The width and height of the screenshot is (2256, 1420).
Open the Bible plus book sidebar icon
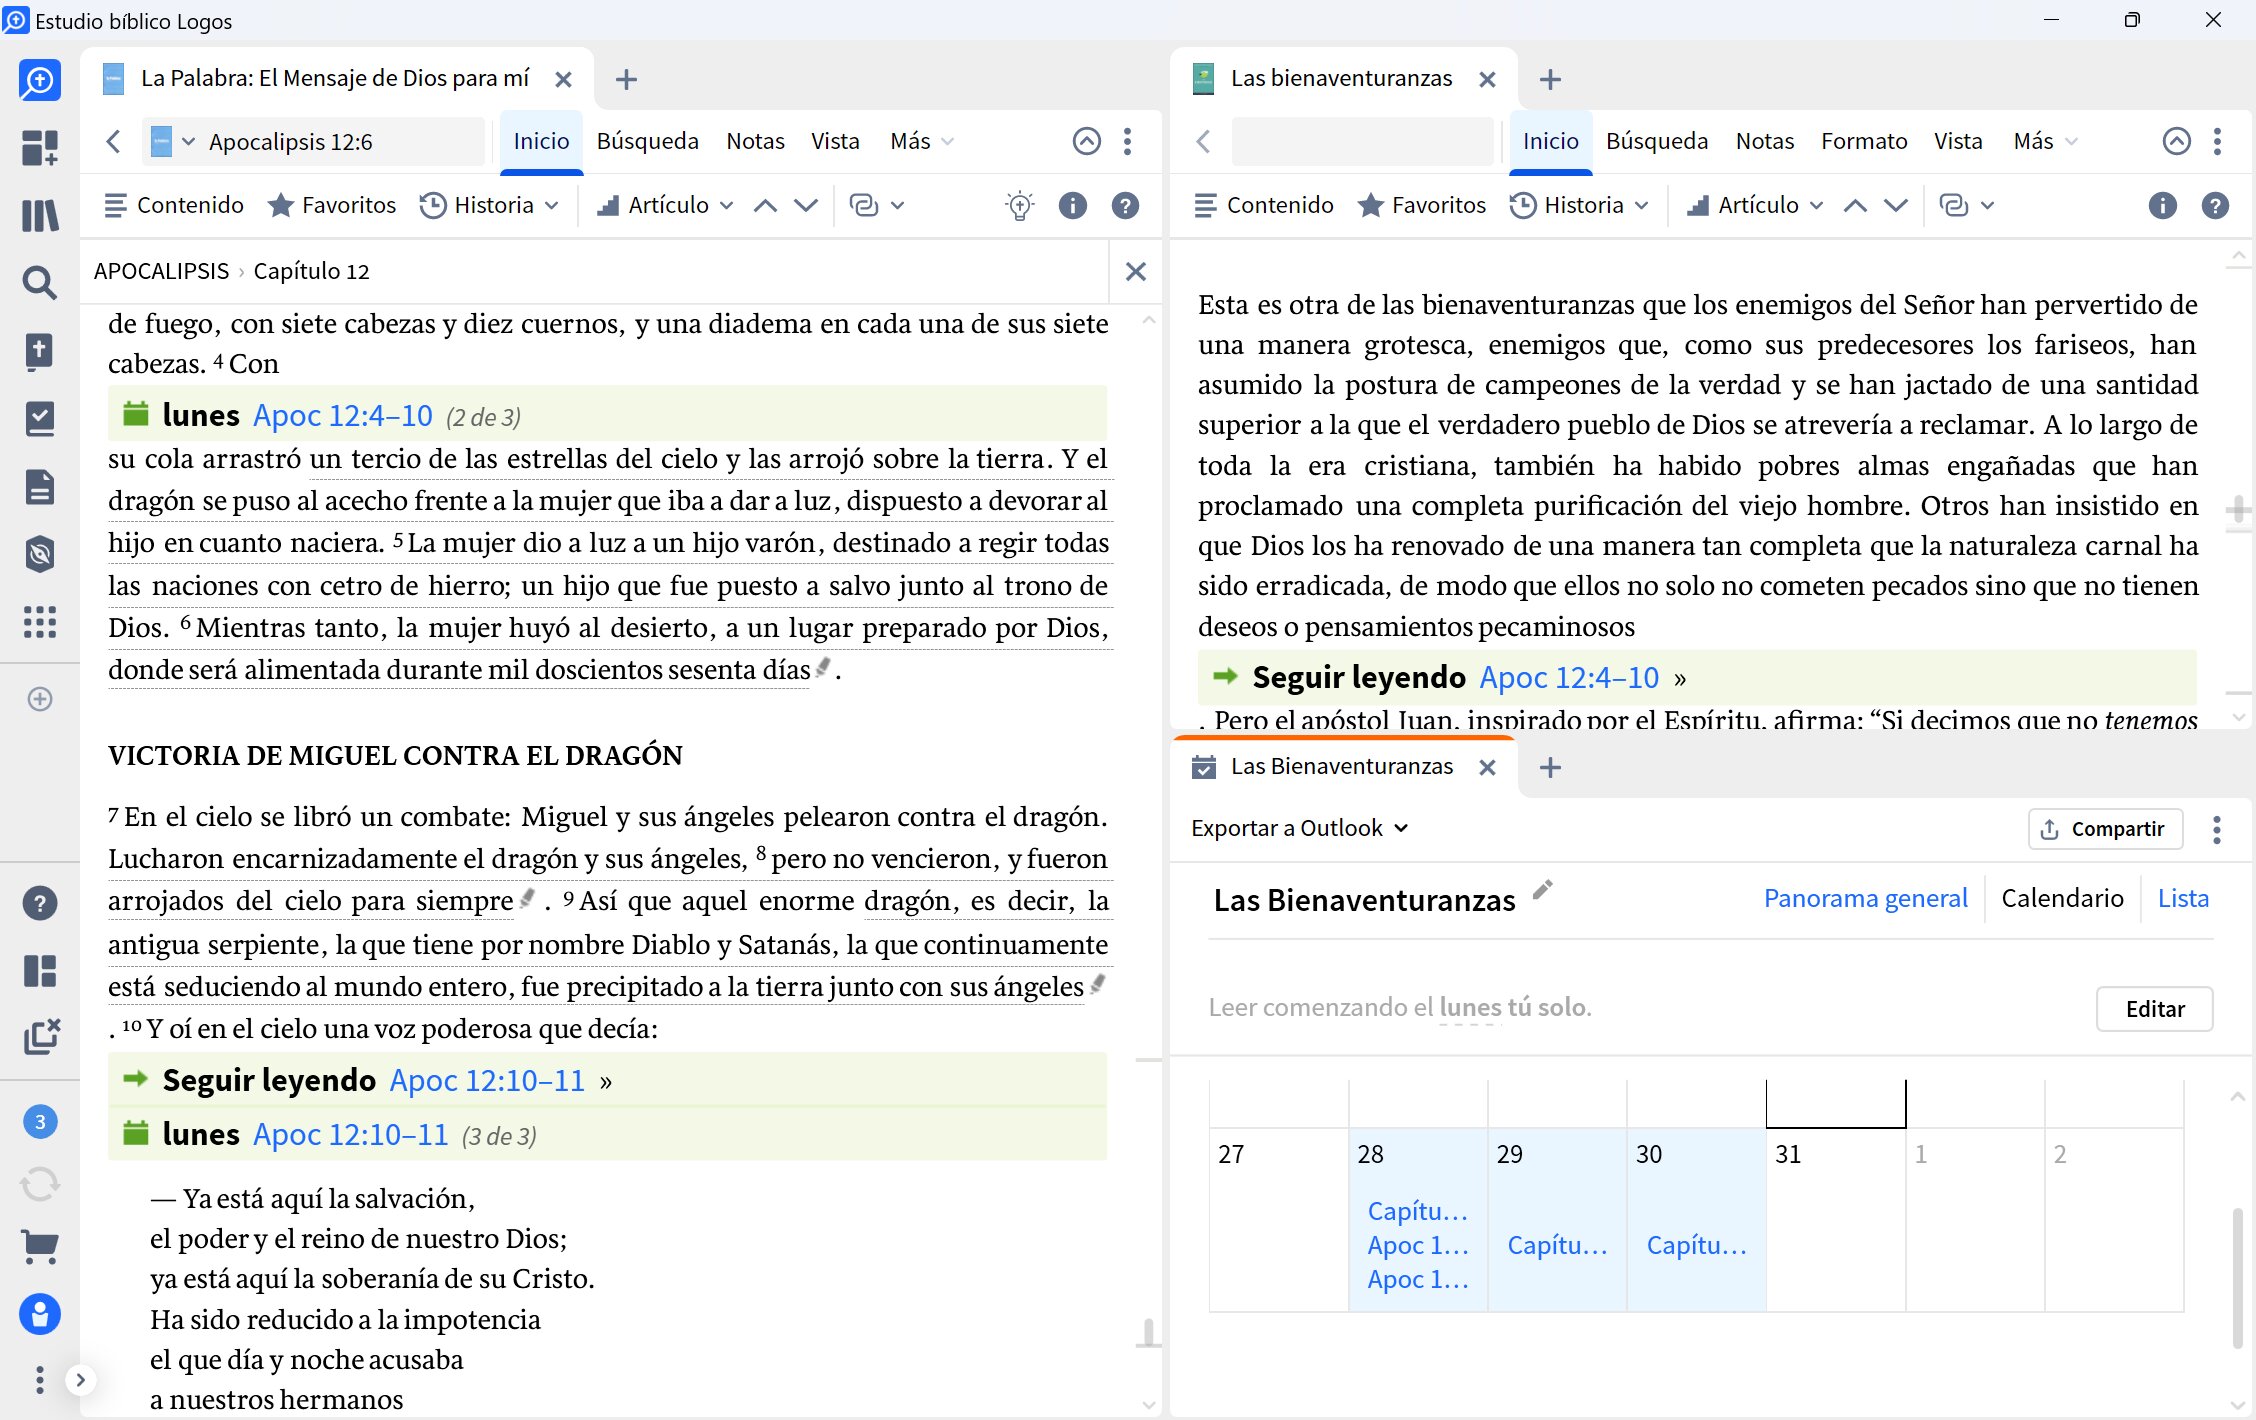pos(40,351)
